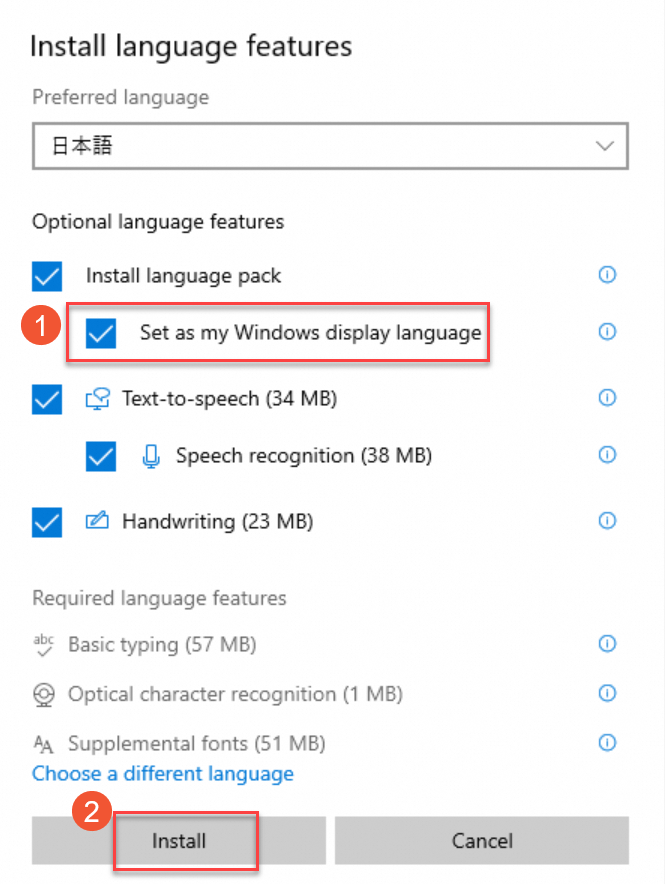Click the Install button

[x=179, y=841]
